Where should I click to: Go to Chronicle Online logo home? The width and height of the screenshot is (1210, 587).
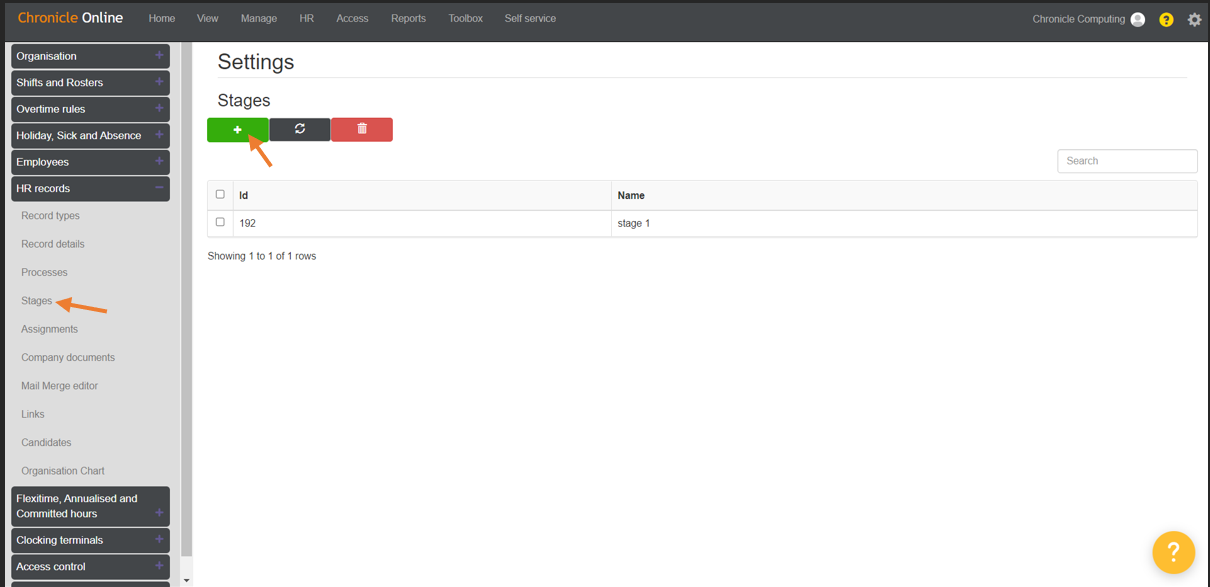tap(70, 18)
